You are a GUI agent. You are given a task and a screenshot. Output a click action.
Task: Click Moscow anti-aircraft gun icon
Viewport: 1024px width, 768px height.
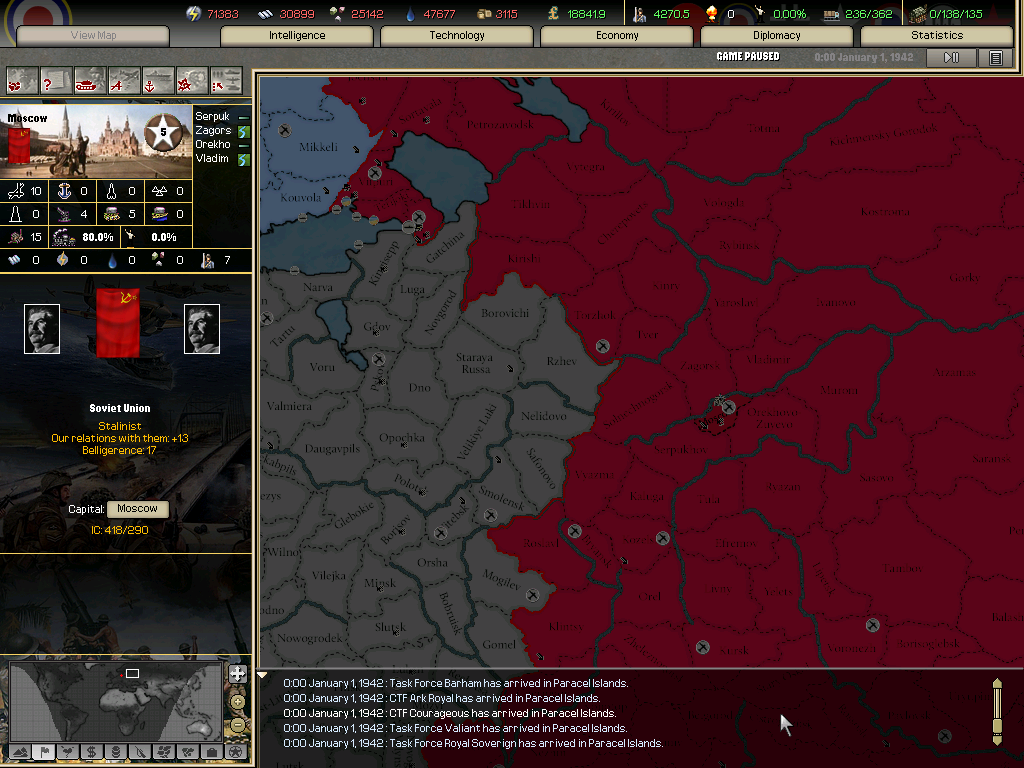coord(64,214)
